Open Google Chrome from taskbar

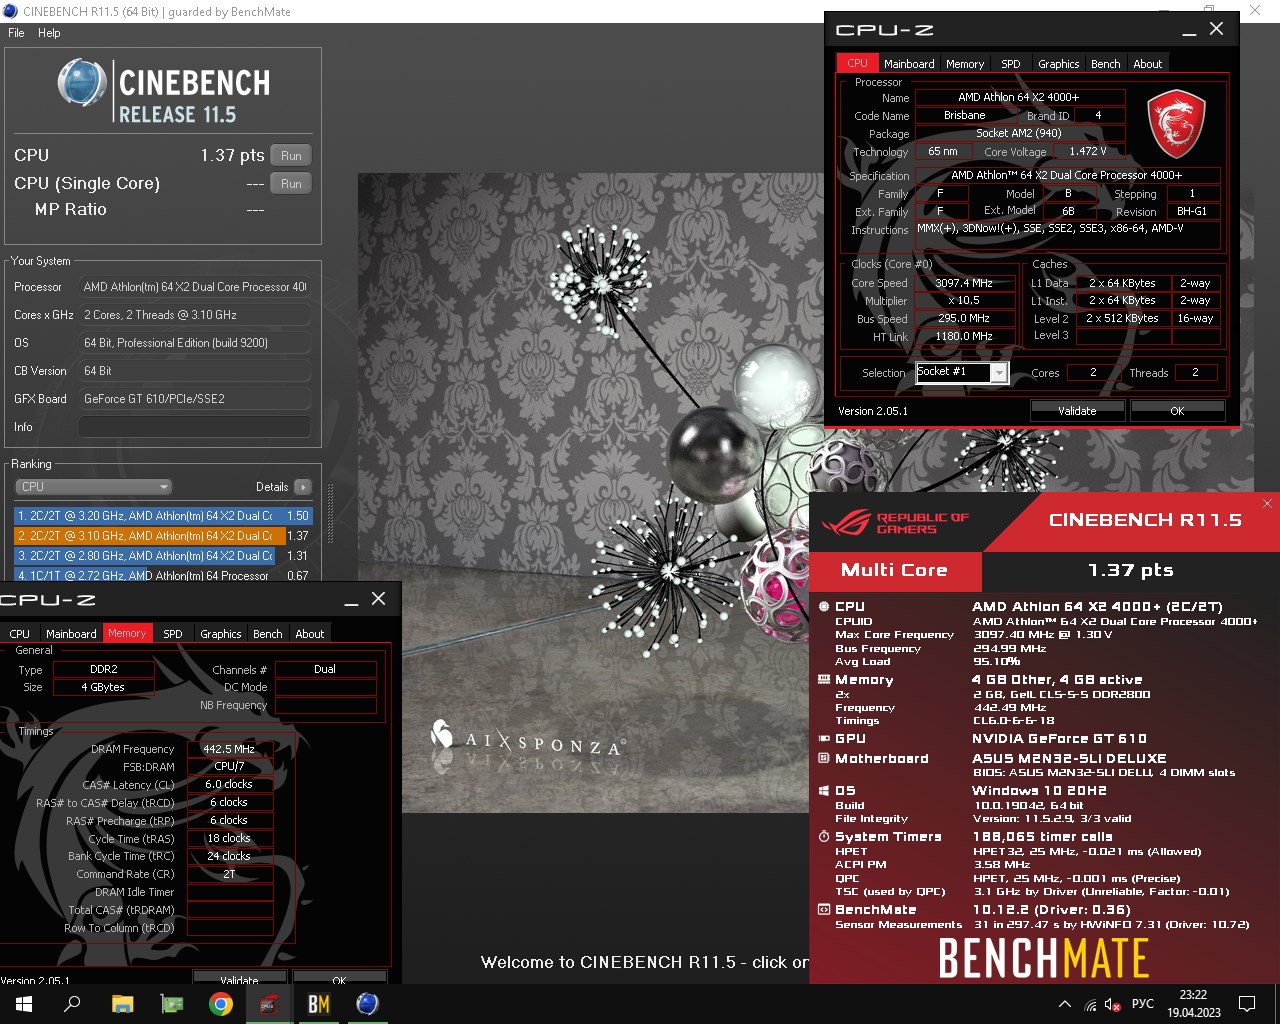pyautogui.click(x=221, y=1004)
